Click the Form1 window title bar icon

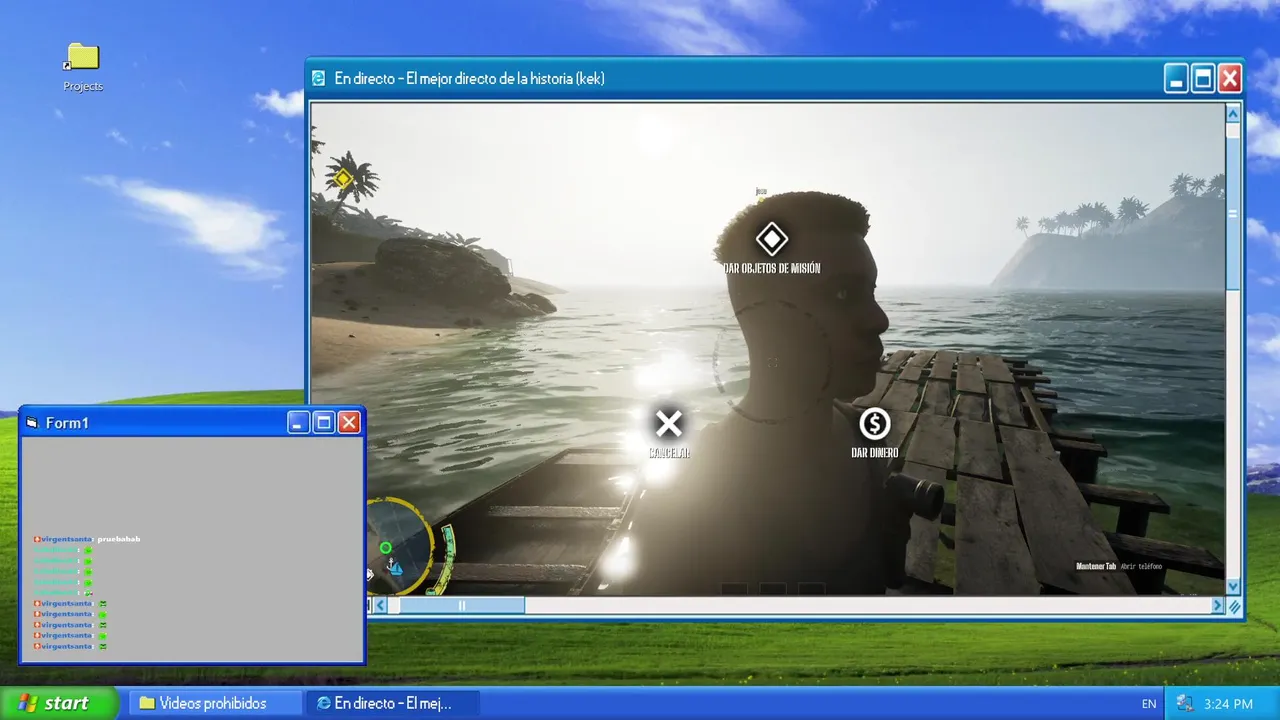(32, 423)
